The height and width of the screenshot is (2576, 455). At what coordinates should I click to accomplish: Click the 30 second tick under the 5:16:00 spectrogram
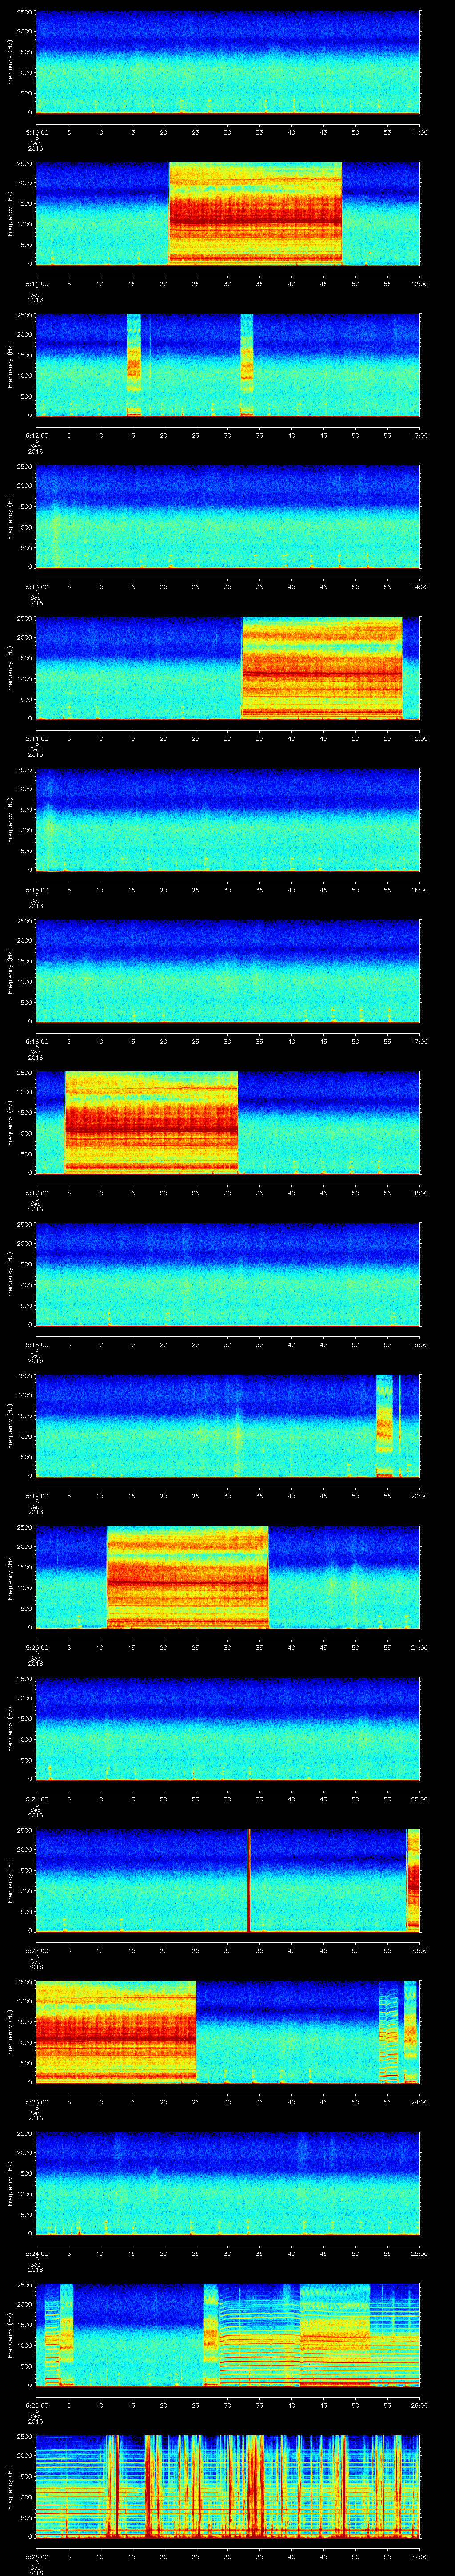pos(228,1041)
